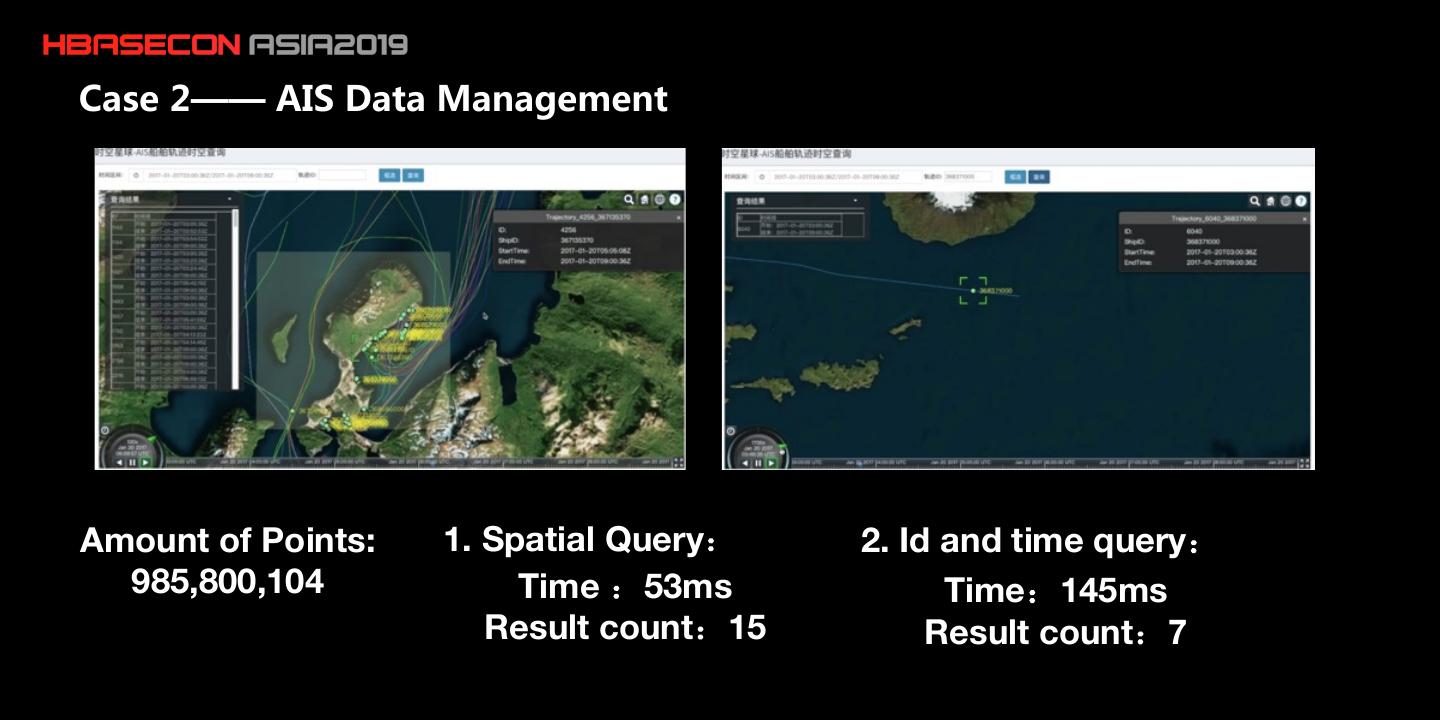This screenshot has width=1441, height=721.
Task: Click the home view icon in right map
Action: tap(1270, 201)
